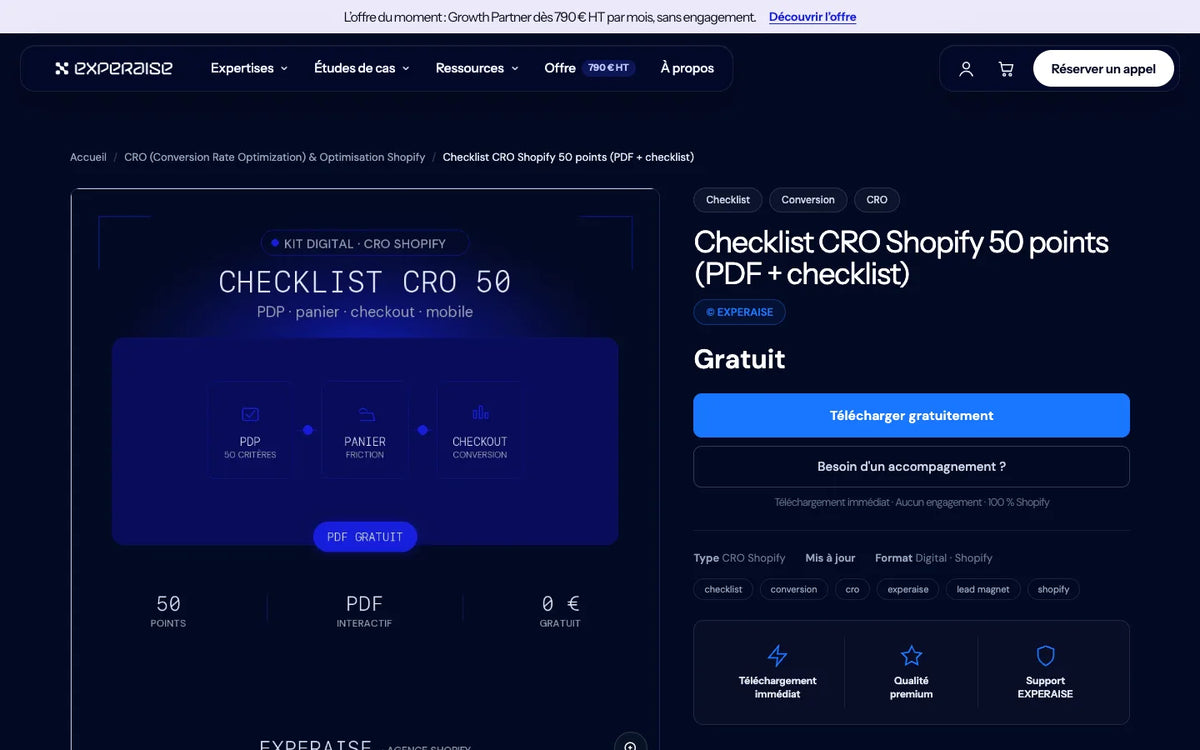The height and width of the screenshot is (750, 1200).
Task: Open the user account icon
Action: (x=966, y=69)
